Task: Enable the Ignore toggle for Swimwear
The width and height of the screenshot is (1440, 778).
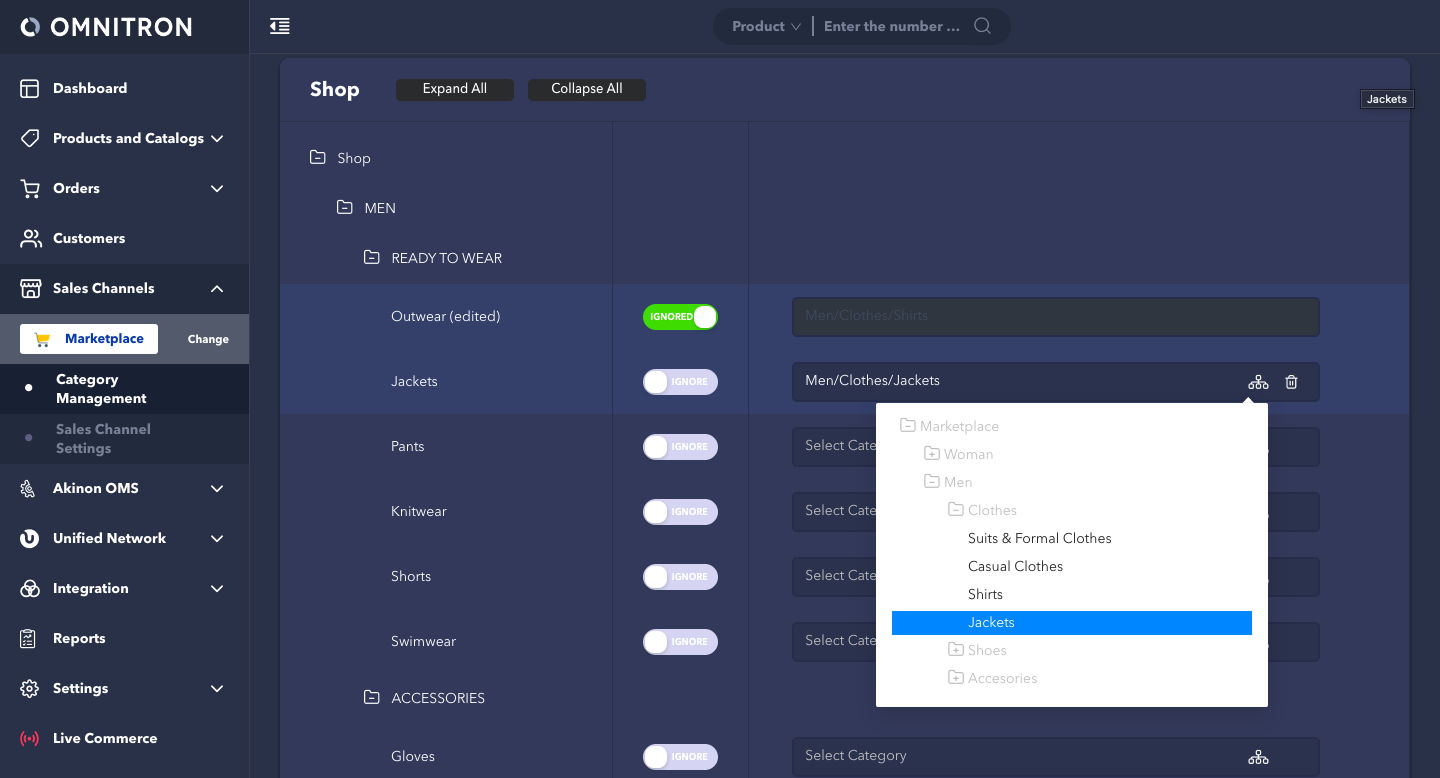Action: click(680, 642)
